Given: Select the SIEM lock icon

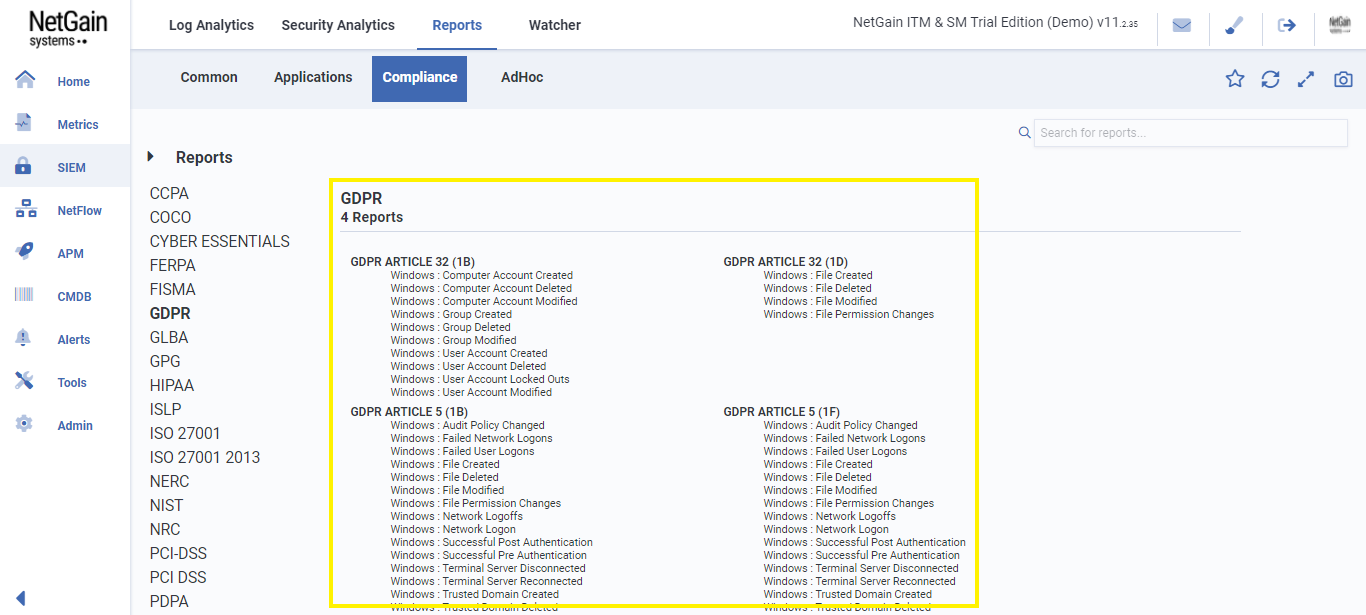Looking at the screenshot, I should [x=25, y=166].
